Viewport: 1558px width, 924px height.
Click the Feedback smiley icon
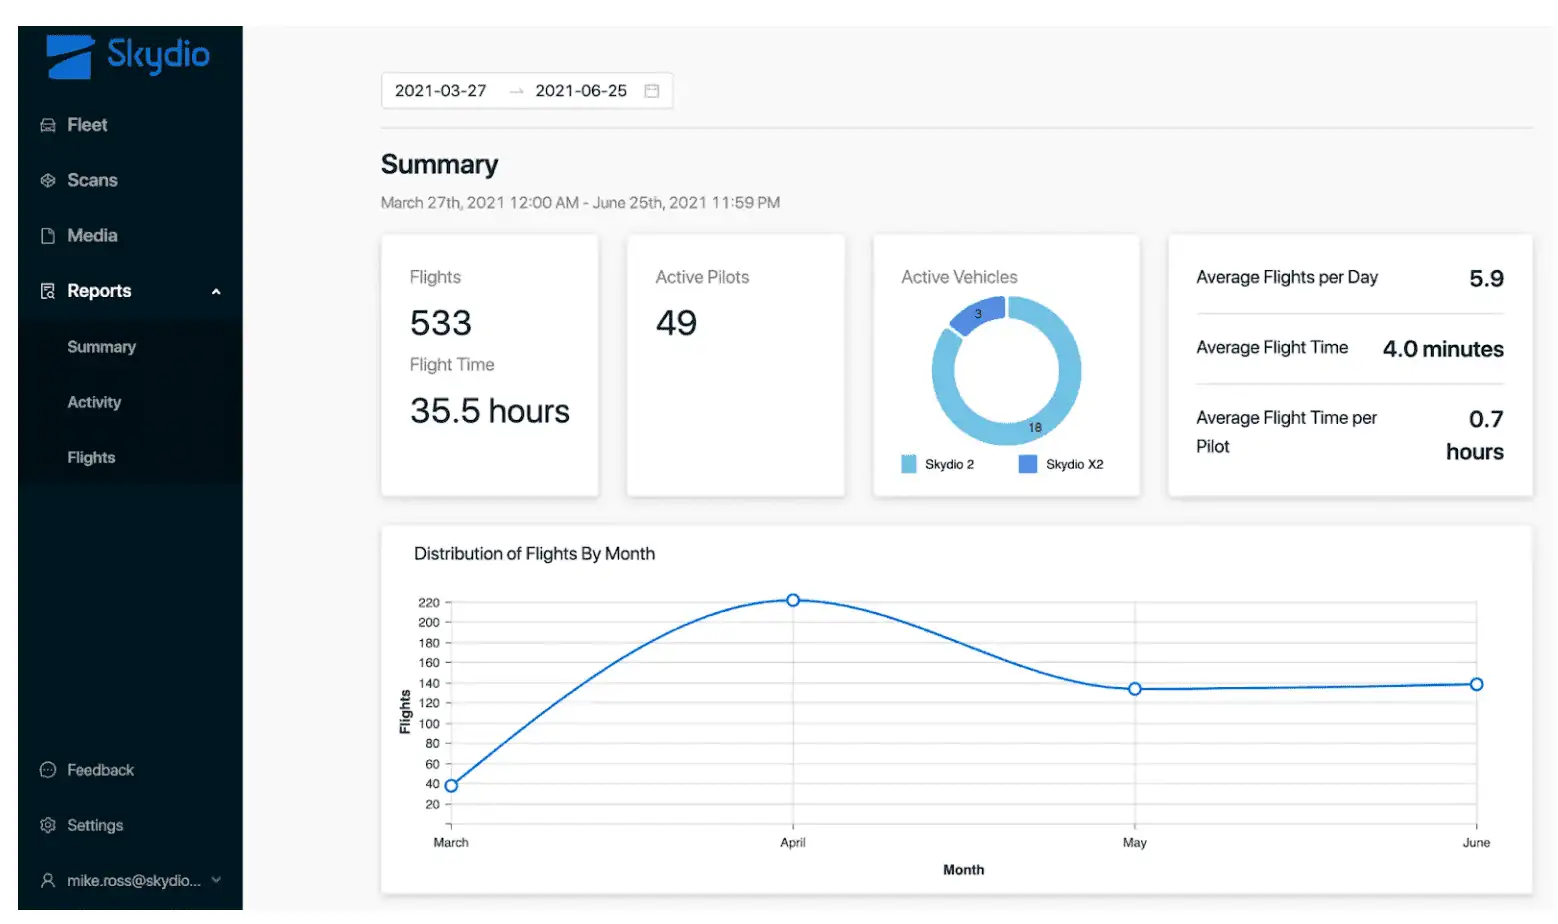point(47,770)
